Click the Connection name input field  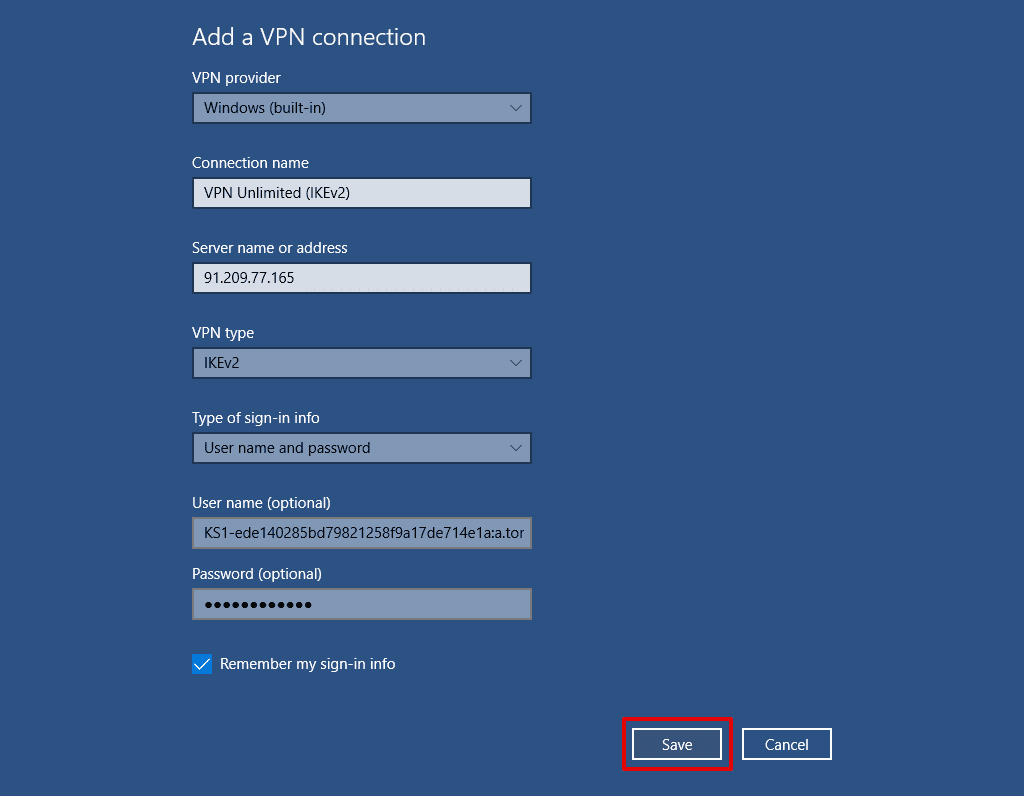tap(361, 192)
